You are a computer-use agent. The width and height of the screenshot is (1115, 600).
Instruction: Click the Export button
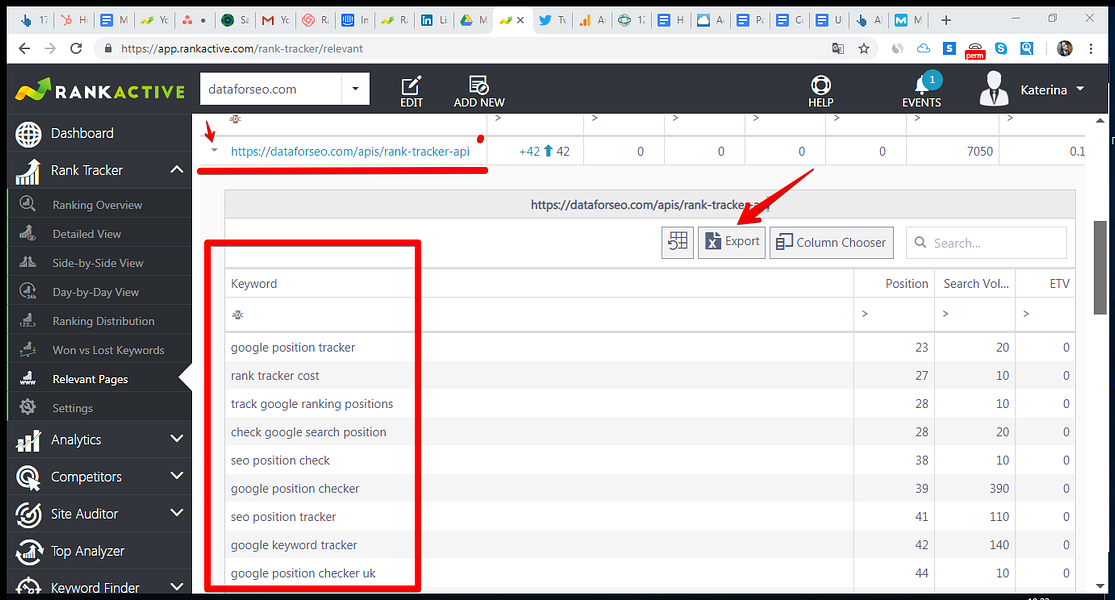click(732, 242)
